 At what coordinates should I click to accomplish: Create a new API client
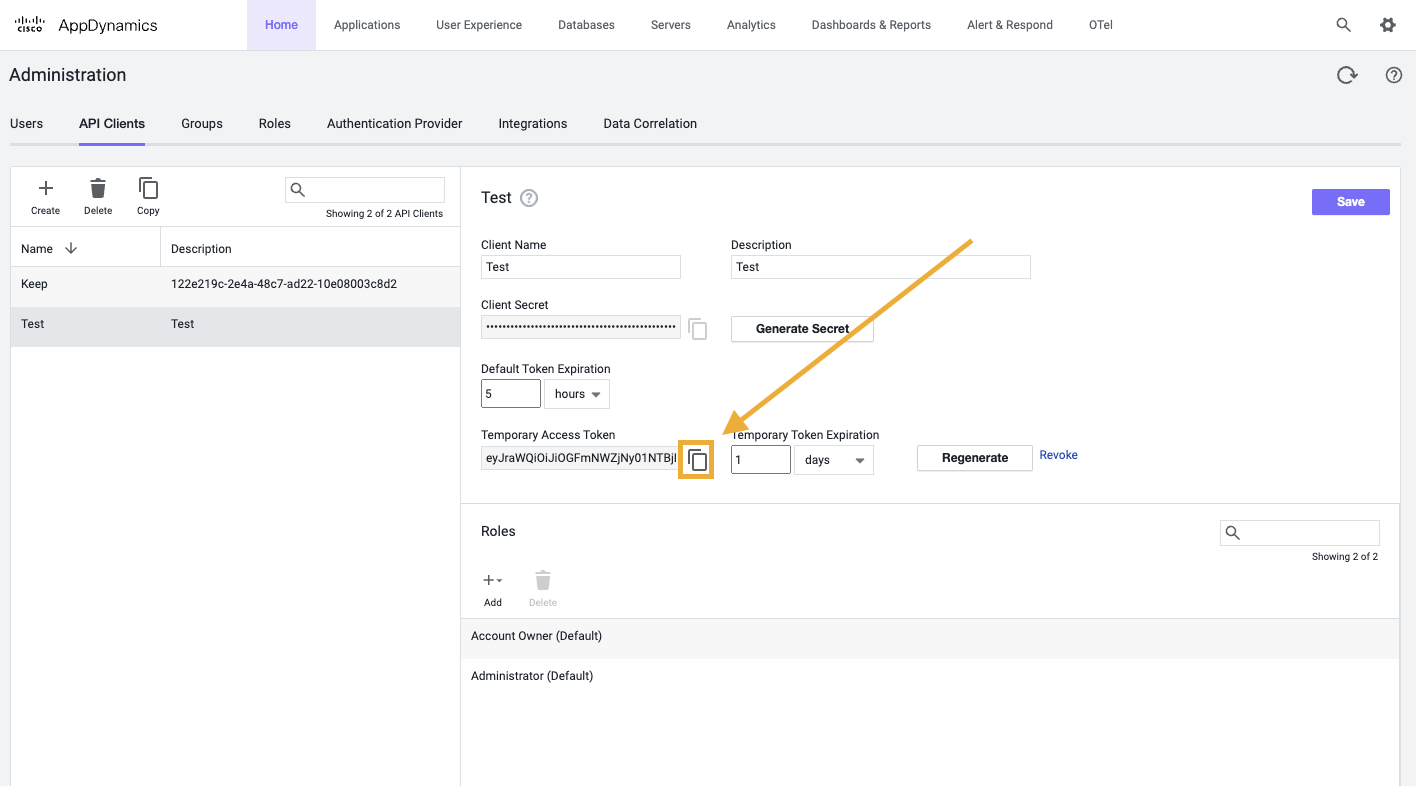pyautogui.click(x=45, y=196)
